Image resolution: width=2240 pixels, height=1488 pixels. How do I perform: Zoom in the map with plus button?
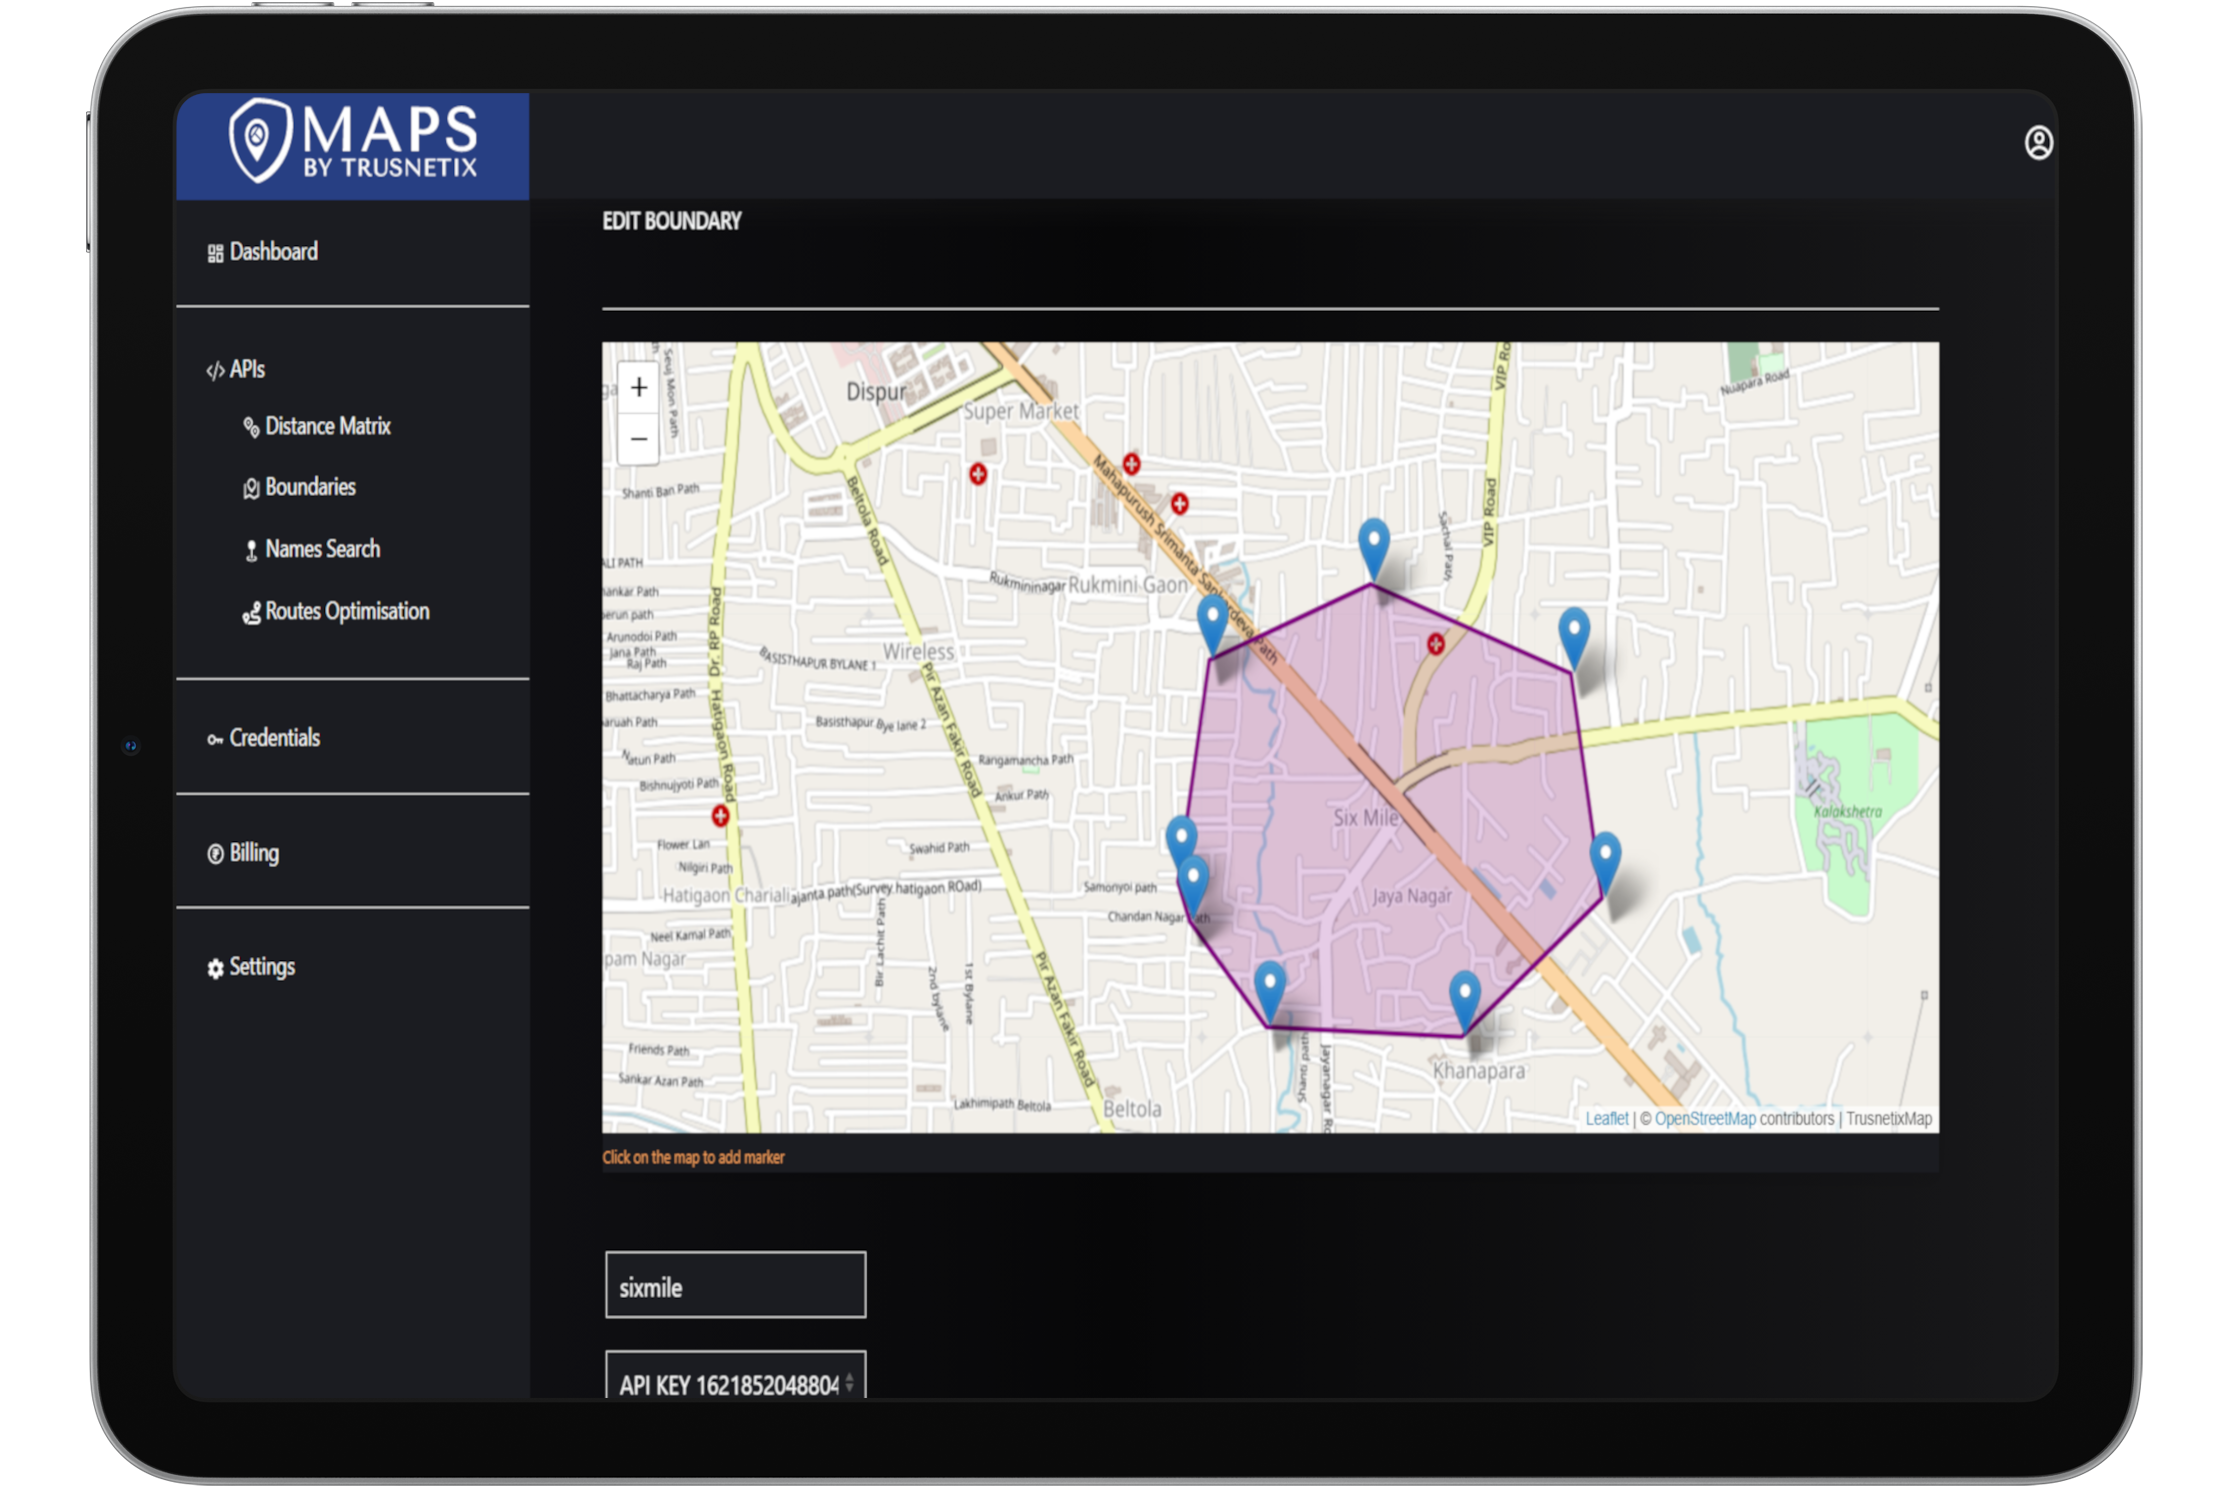click(x=639, y=388)
